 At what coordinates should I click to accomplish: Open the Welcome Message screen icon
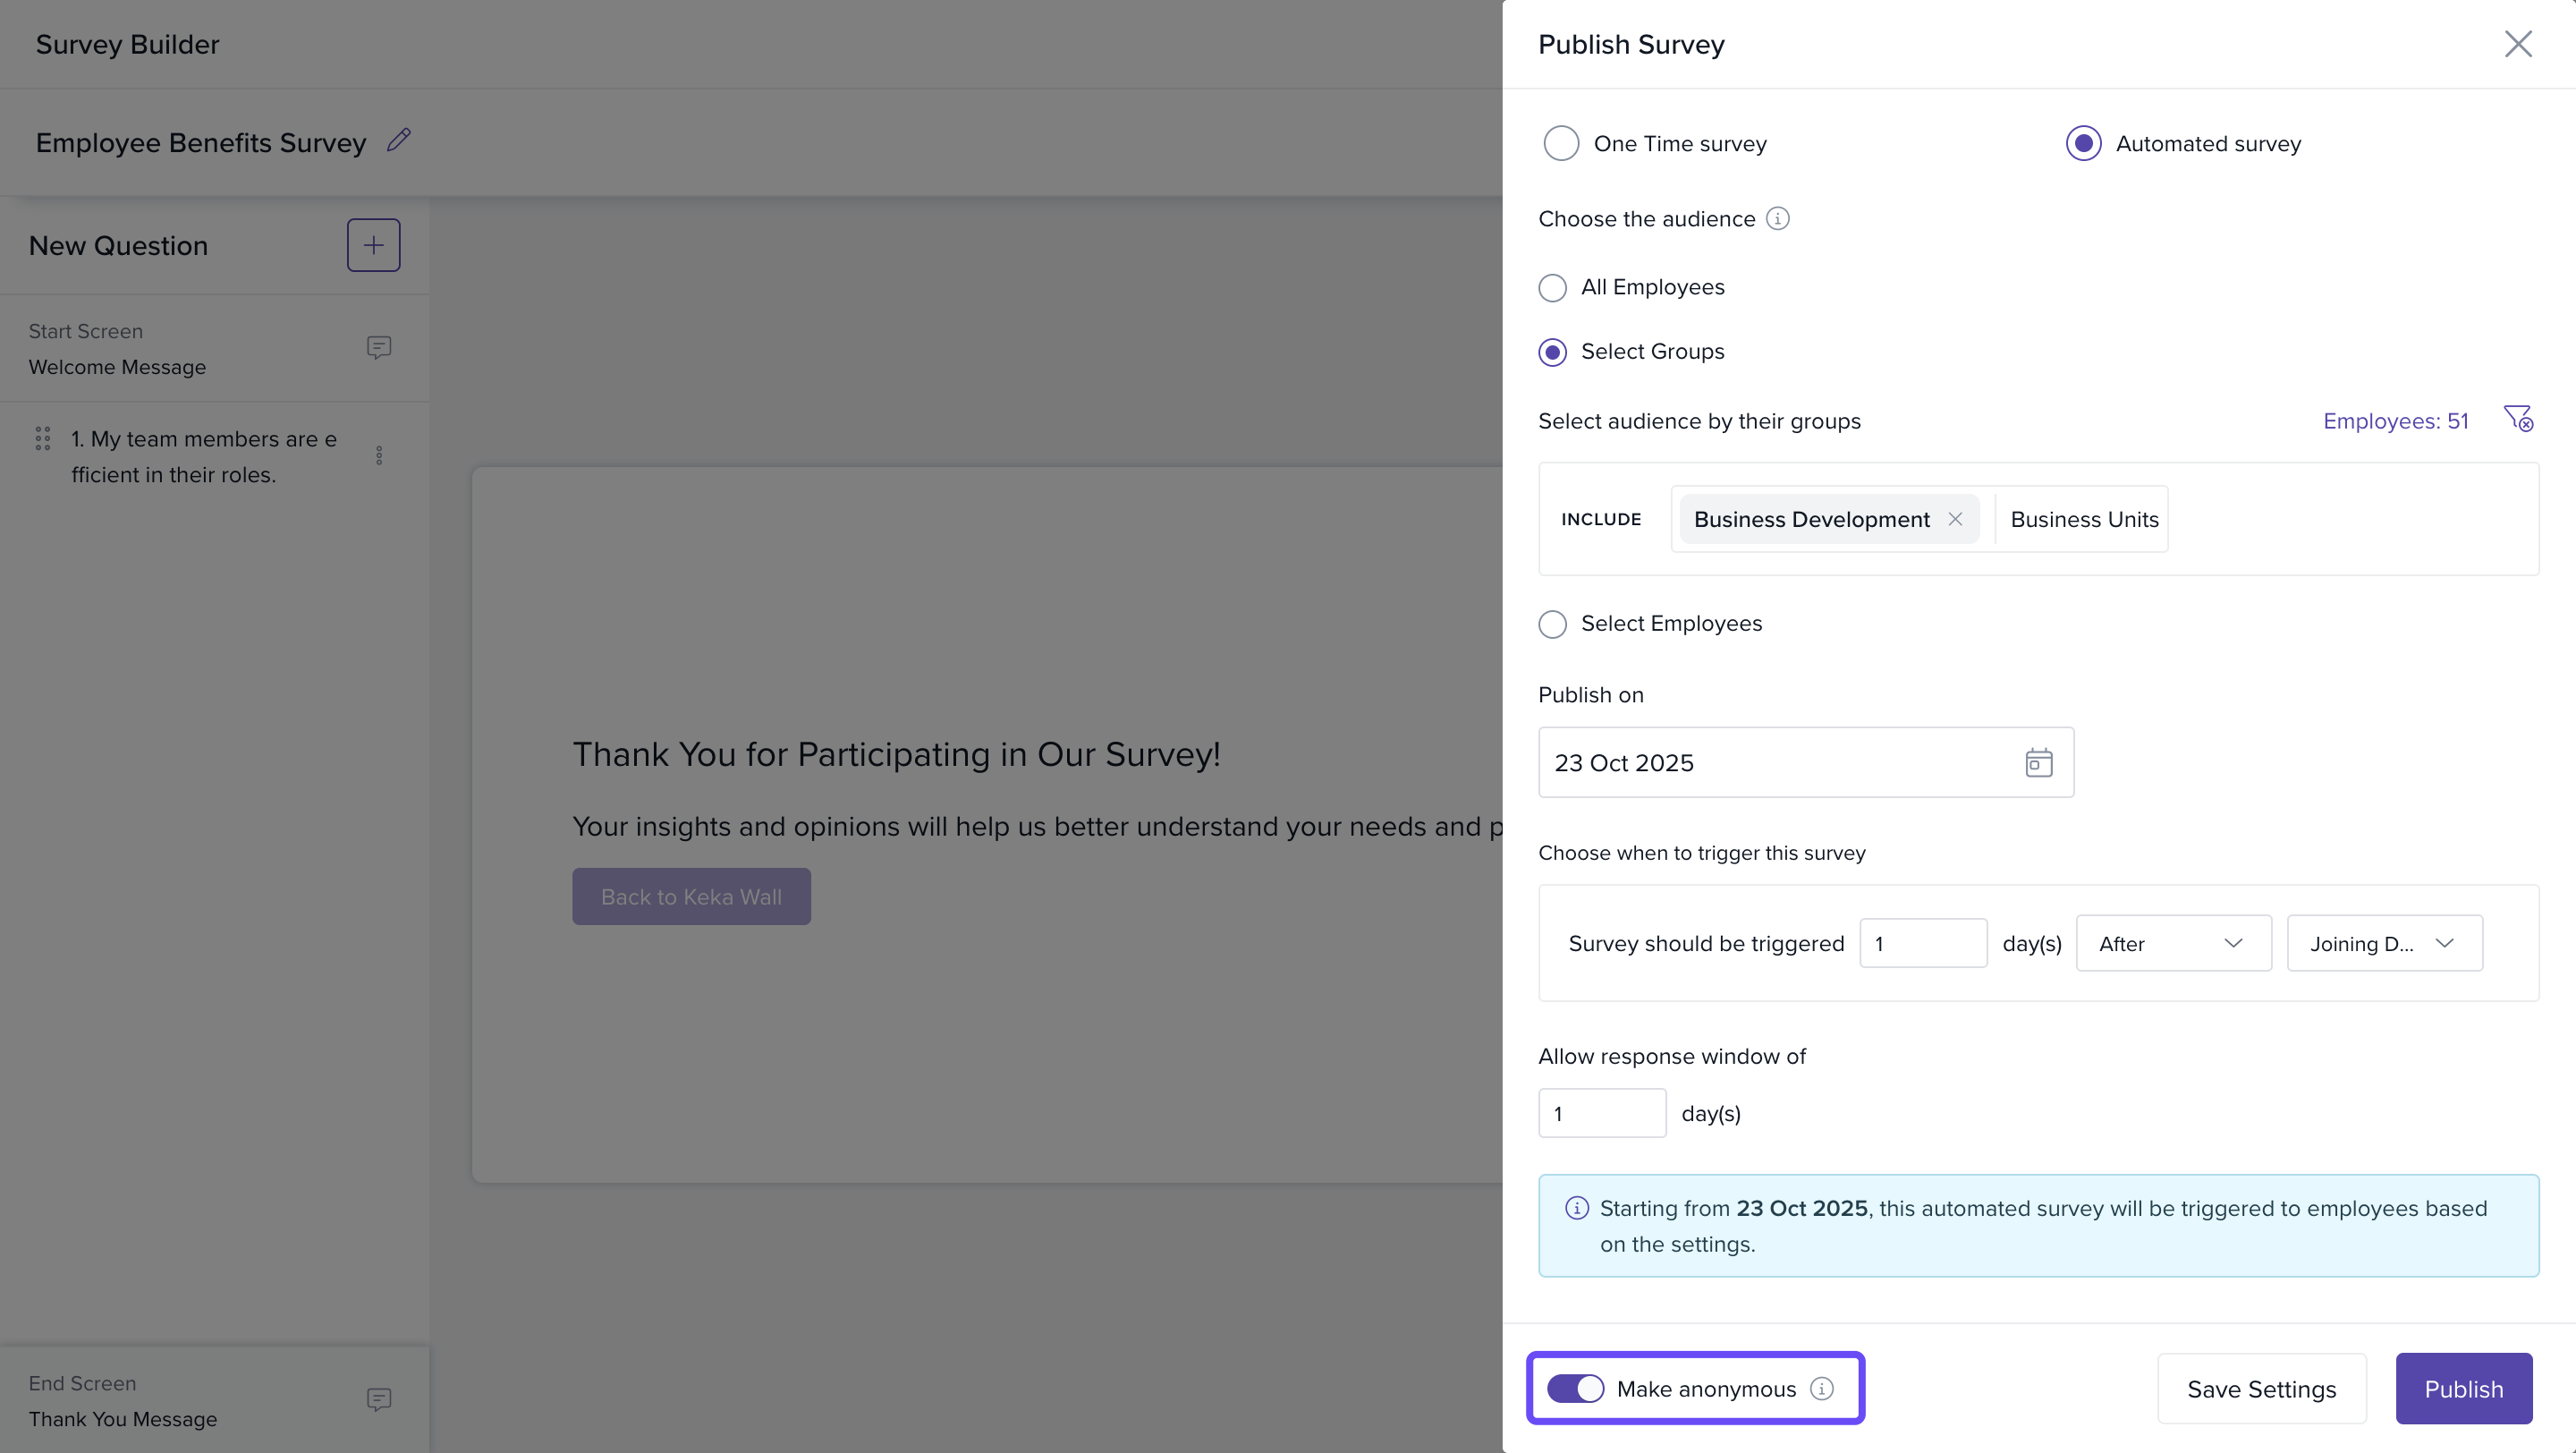pos(378,347)
